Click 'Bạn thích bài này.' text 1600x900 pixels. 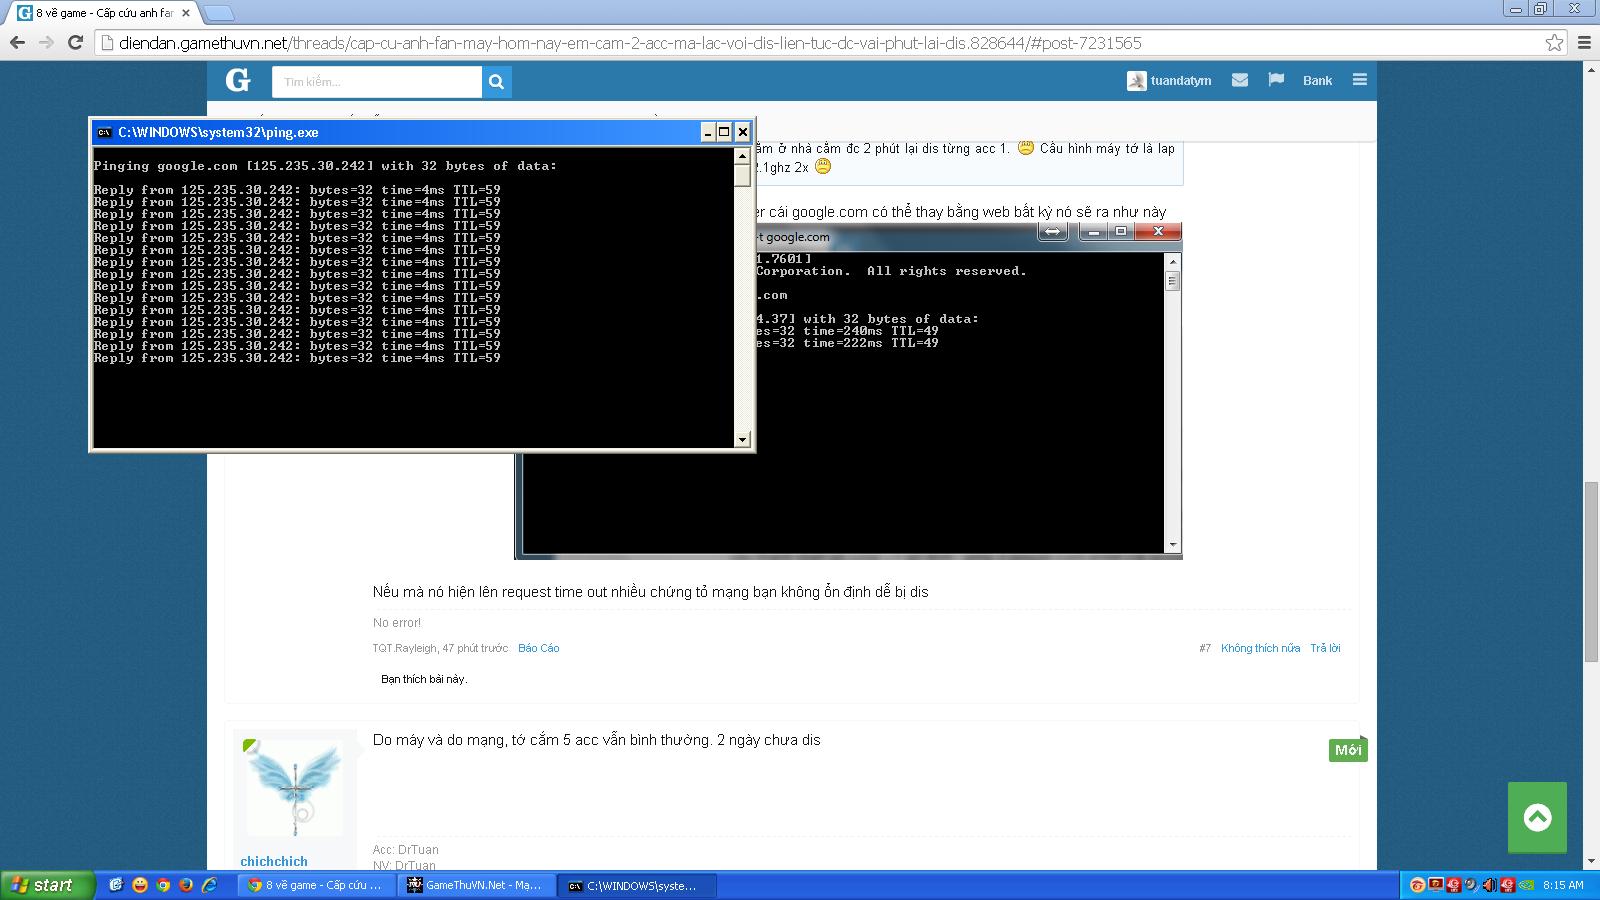point(424,679)
